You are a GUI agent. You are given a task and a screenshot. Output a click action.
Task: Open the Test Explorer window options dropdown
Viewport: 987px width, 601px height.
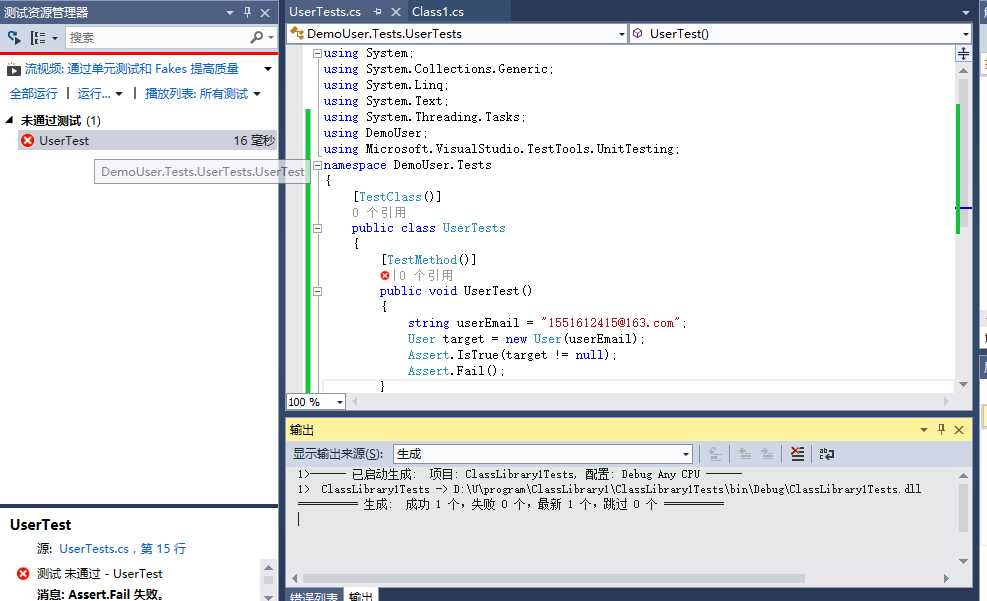coord(230,13)
